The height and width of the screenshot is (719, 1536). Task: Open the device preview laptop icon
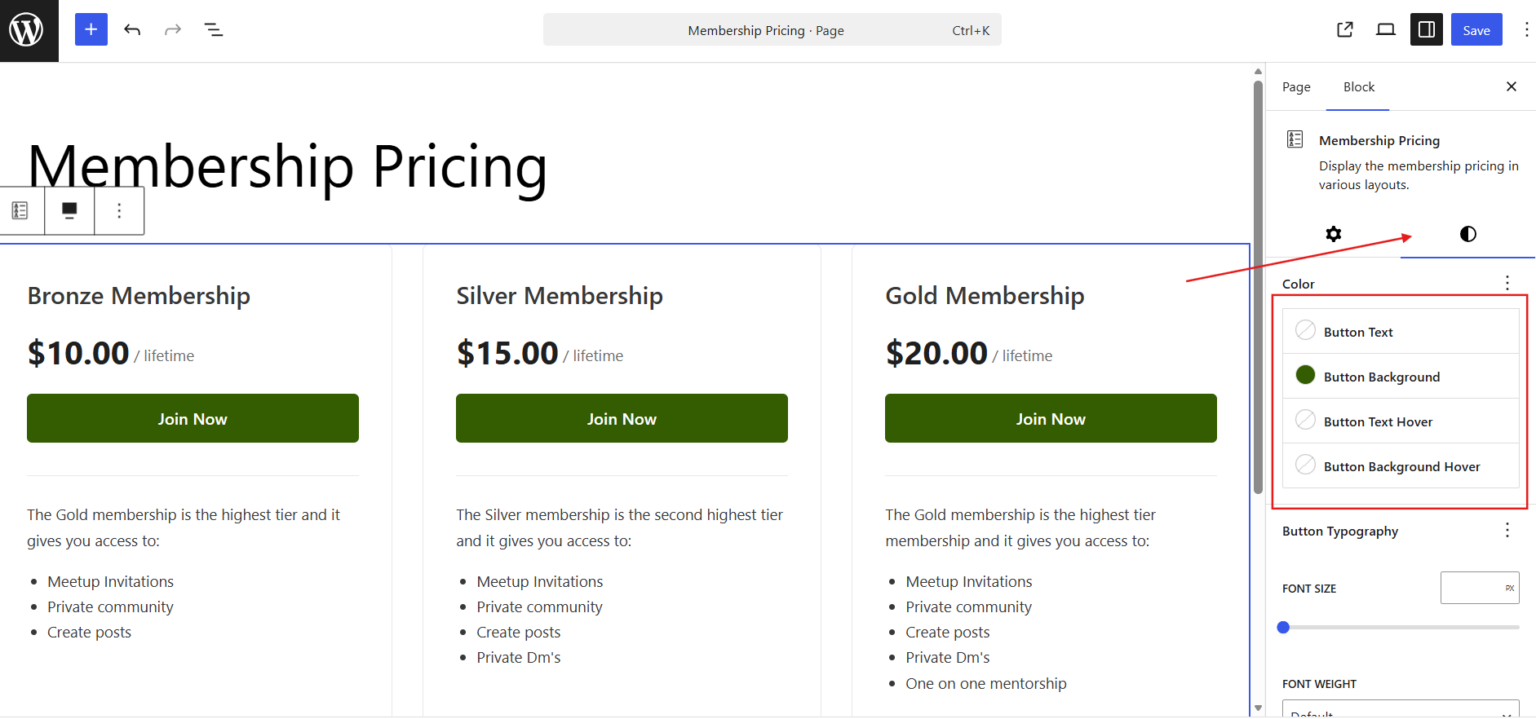coord(1386,30)
